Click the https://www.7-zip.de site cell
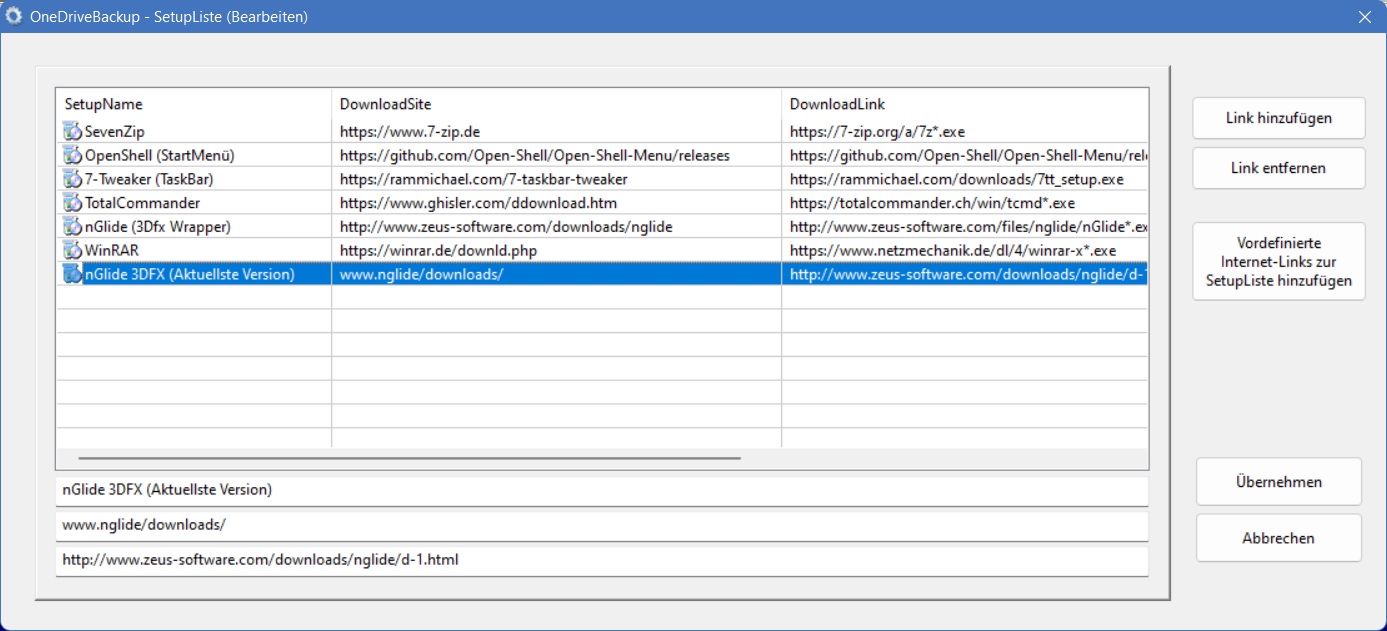The height and width of the screenshot is (631, 1387). [x=557, y=131]
